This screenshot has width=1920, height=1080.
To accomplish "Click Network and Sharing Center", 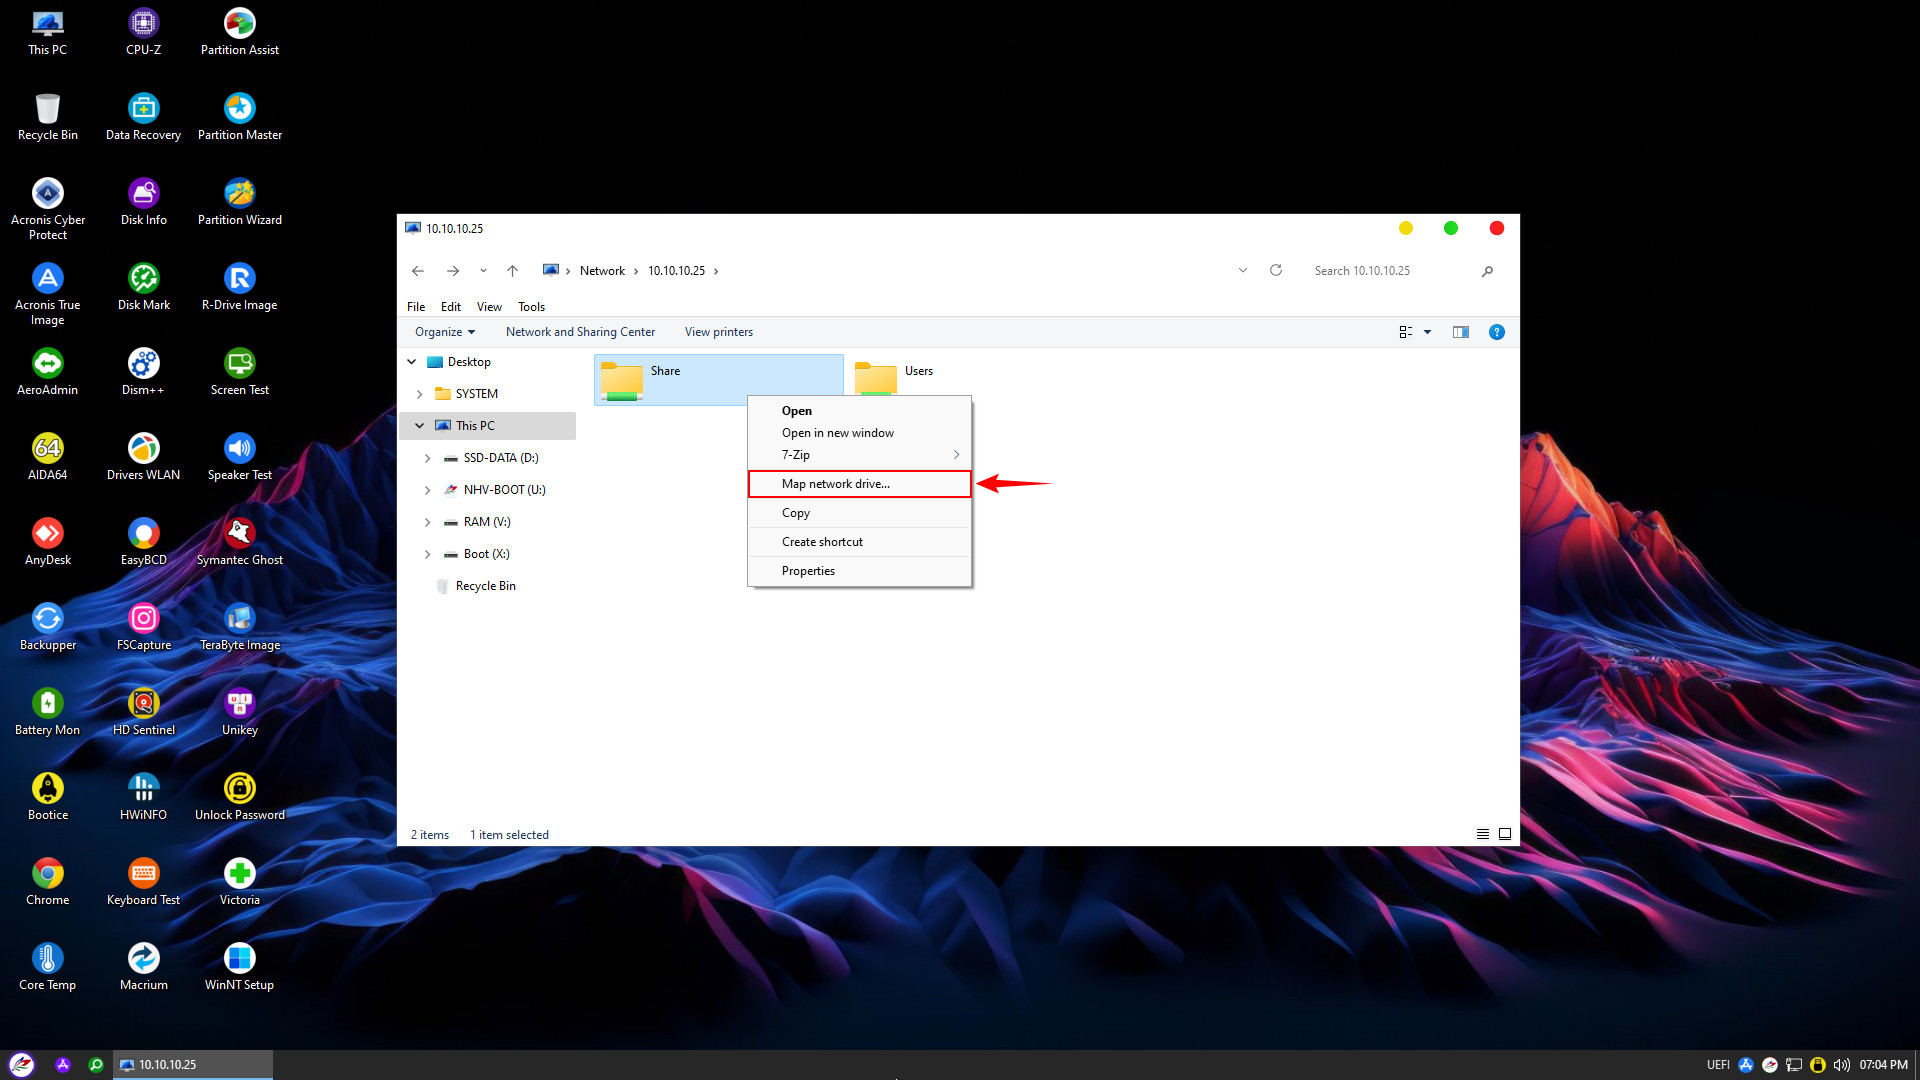I will (x=580, y=332).
